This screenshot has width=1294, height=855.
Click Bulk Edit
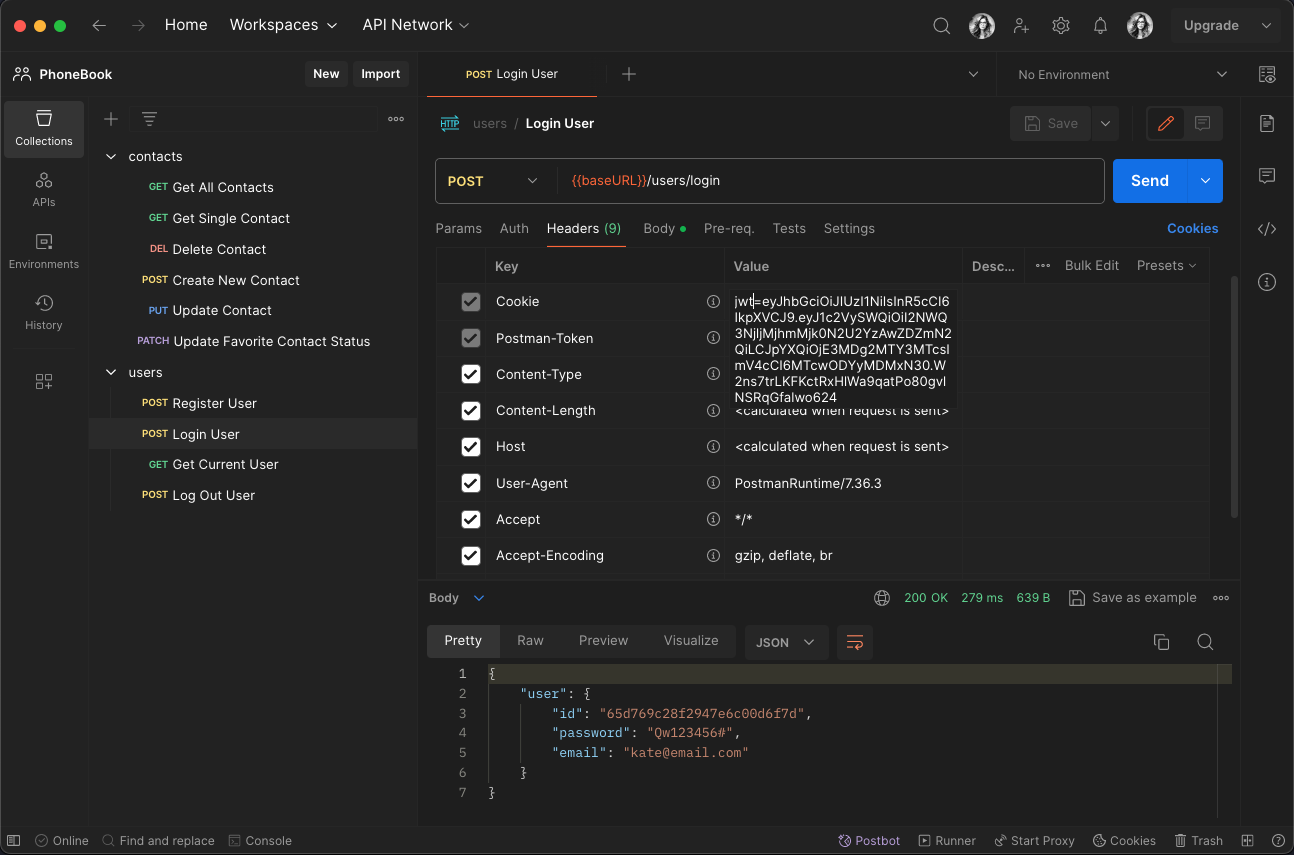[x=1092, y=266]
